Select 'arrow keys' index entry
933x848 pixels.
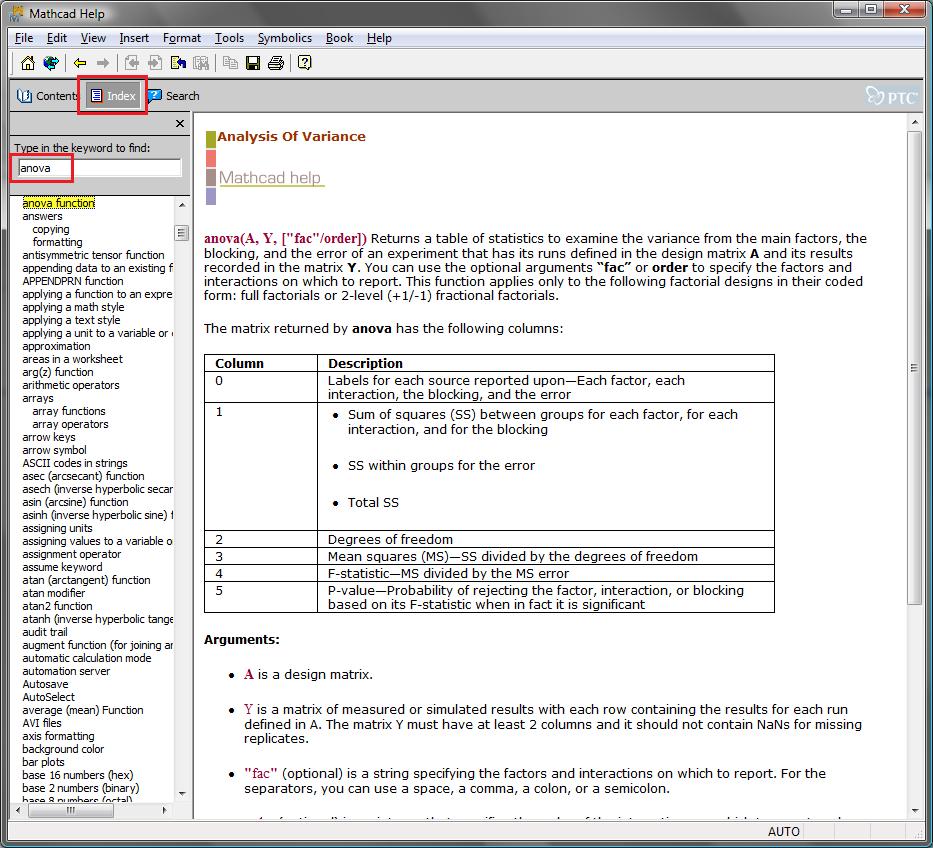click(49, 437)
